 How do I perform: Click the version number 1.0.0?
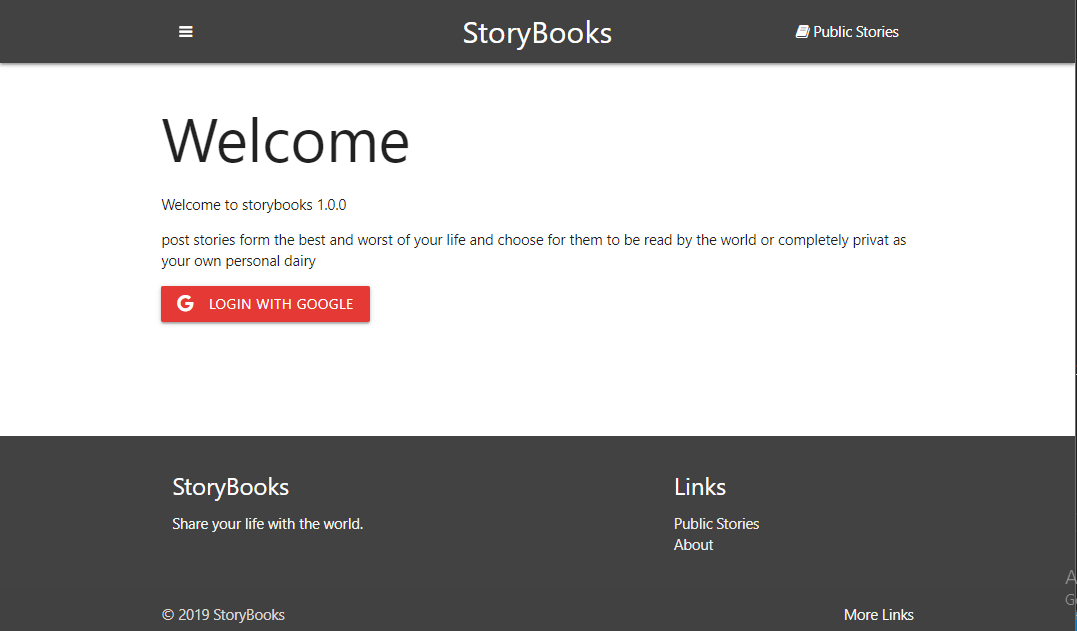click(332, 205)
